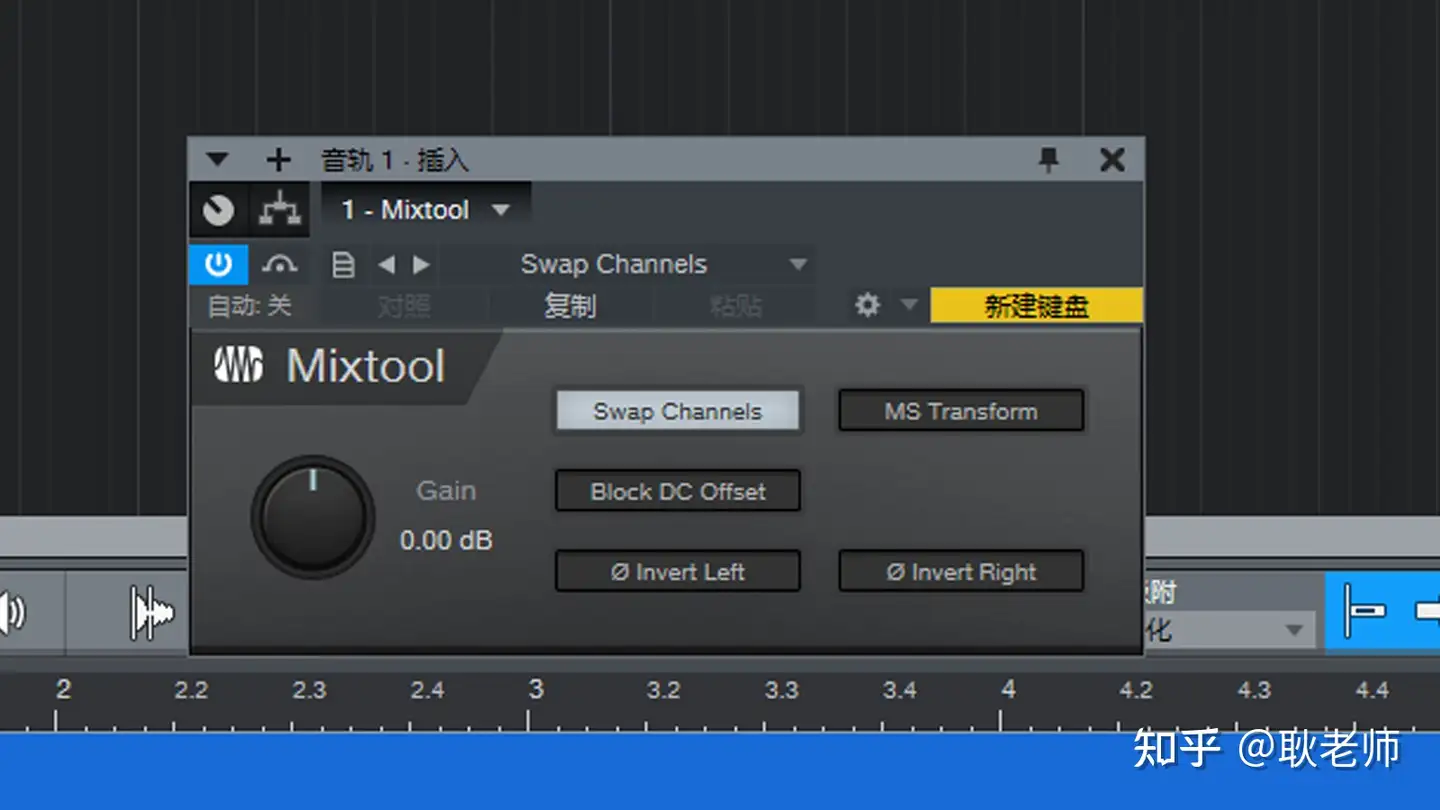Screen dimensions: 1440x810
Task: Toggle Invert Left phase
Action: pos(678,572)
